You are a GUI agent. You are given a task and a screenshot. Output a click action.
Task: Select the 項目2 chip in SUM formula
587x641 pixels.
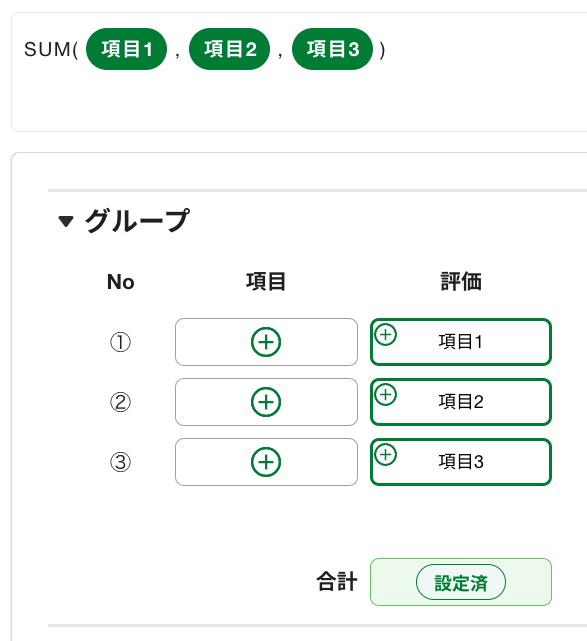(229, 49)
